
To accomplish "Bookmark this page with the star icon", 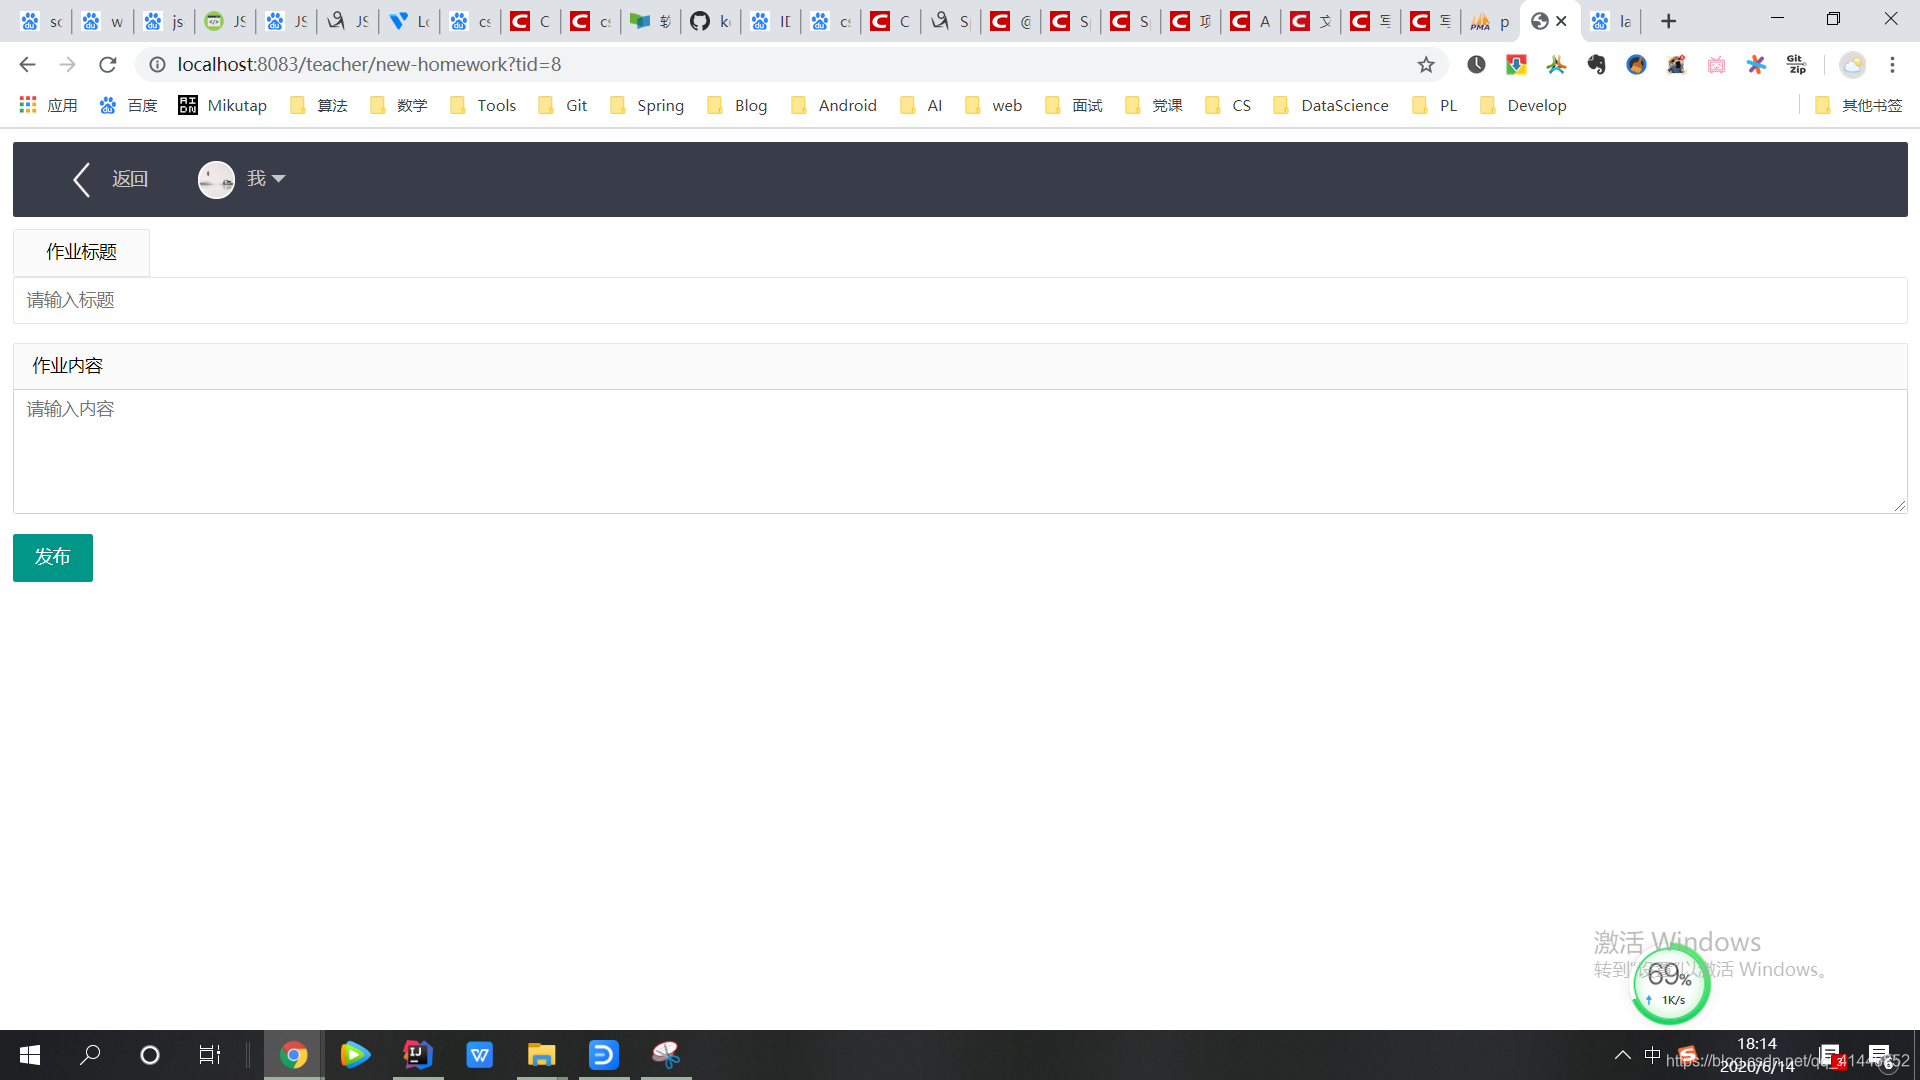I will tap(1426, 65).
